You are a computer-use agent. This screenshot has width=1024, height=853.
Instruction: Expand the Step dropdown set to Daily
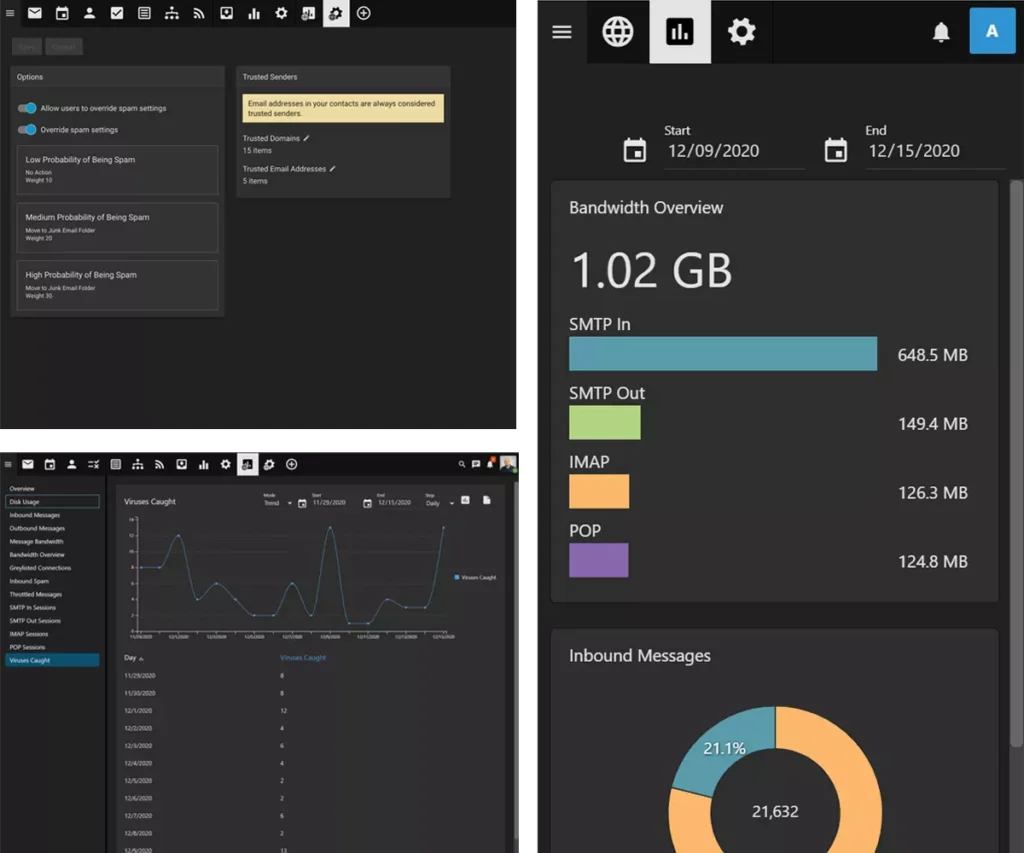coord(440,503)
